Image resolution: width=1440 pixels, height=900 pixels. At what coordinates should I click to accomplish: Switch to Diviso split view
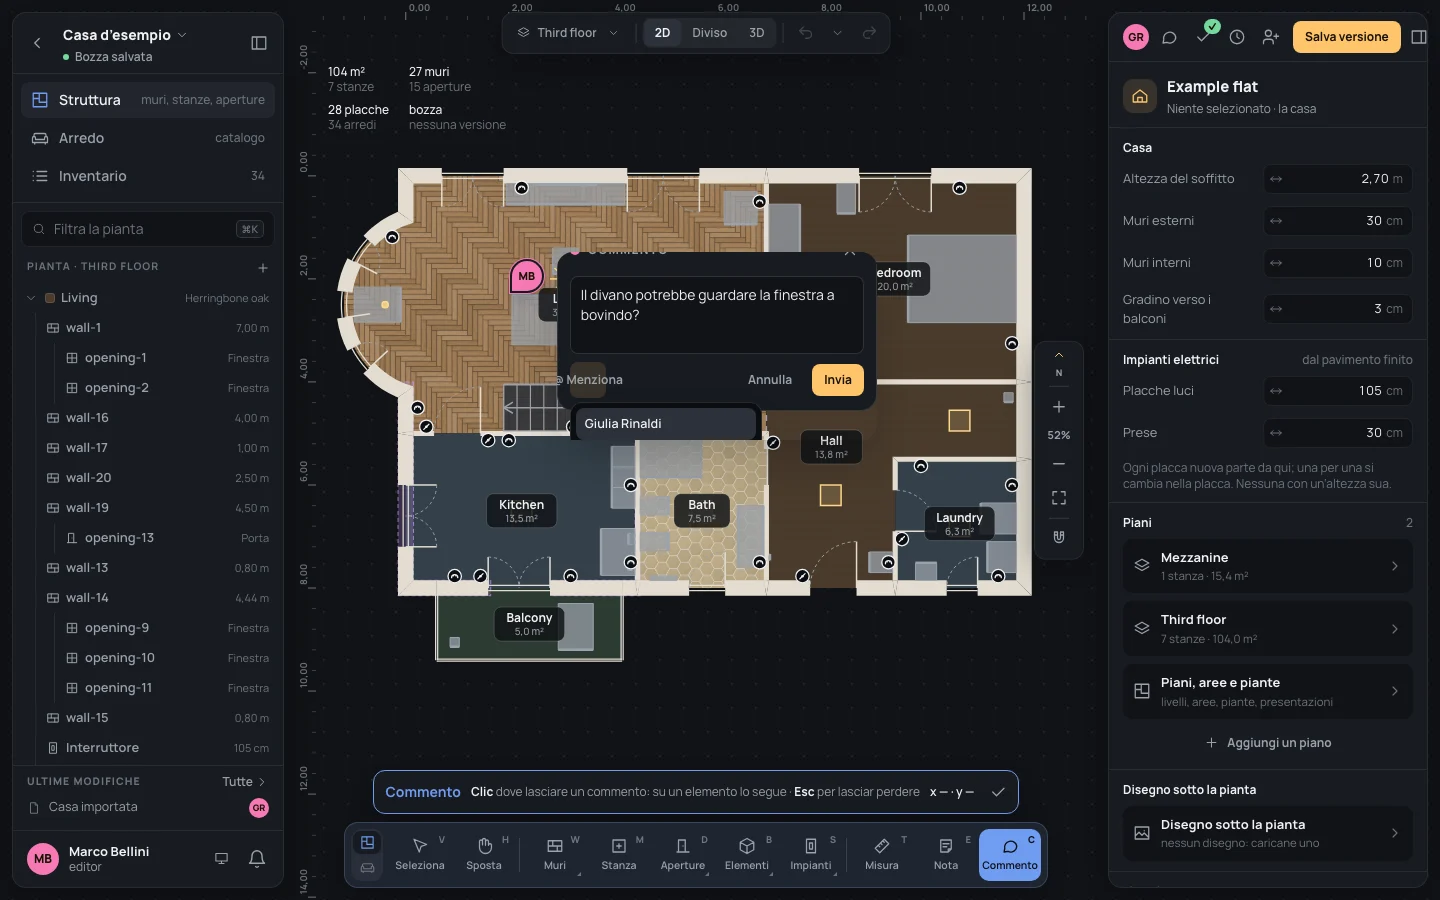710,33
